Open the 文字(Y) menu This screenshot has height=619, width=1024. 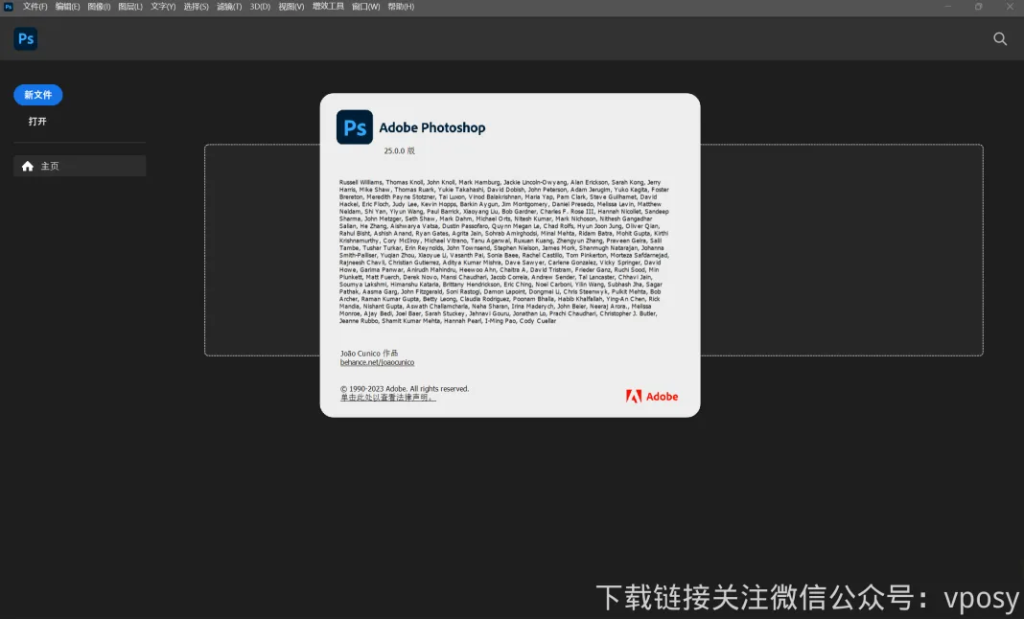163,7
